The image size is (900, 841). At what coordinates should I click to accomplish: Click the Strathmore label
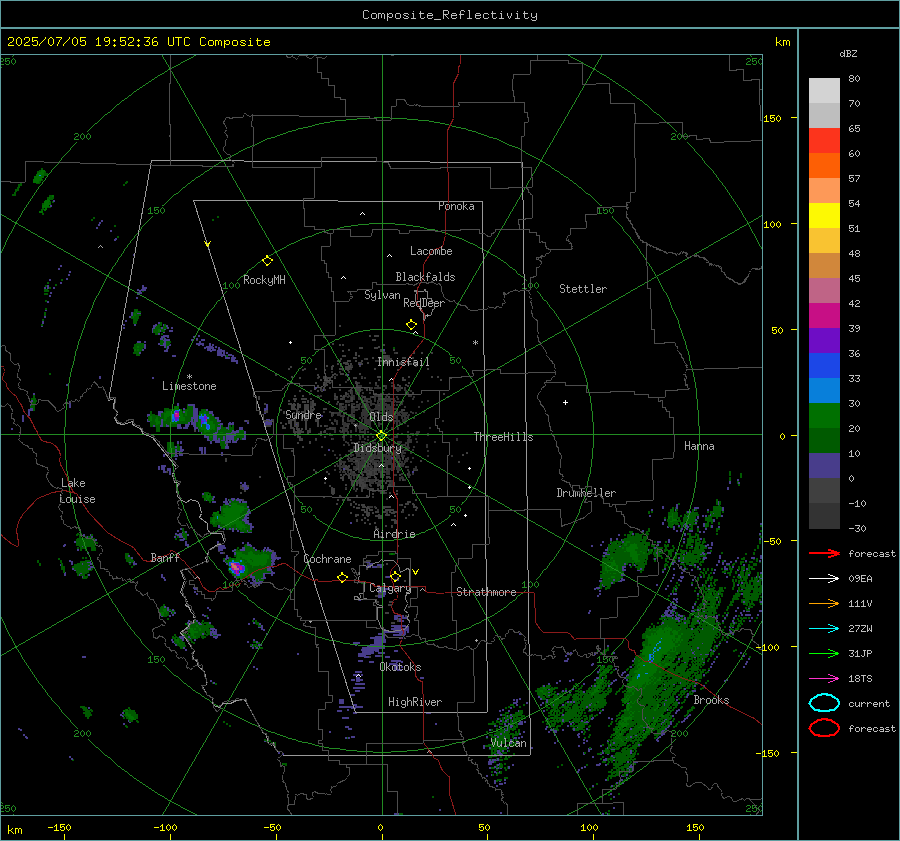[486, 592]
